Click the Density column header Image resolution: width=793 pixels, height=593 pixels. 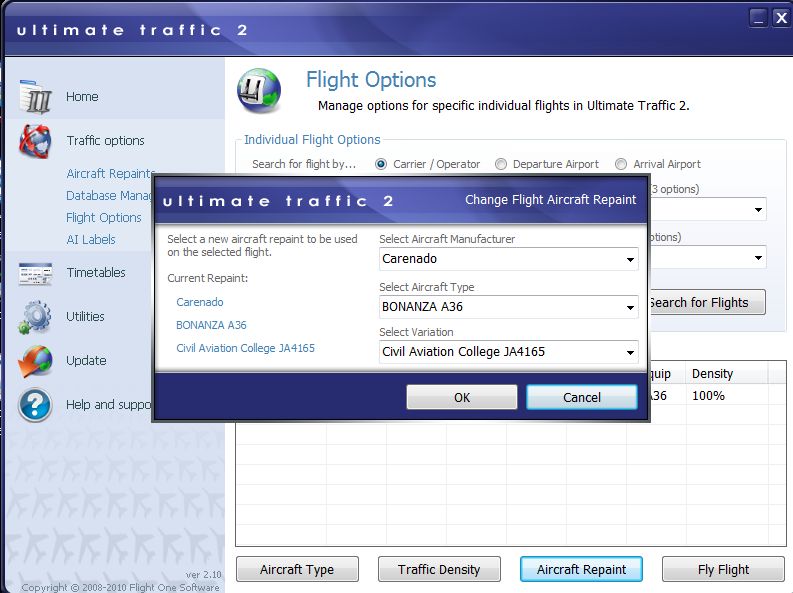point(726,374)
